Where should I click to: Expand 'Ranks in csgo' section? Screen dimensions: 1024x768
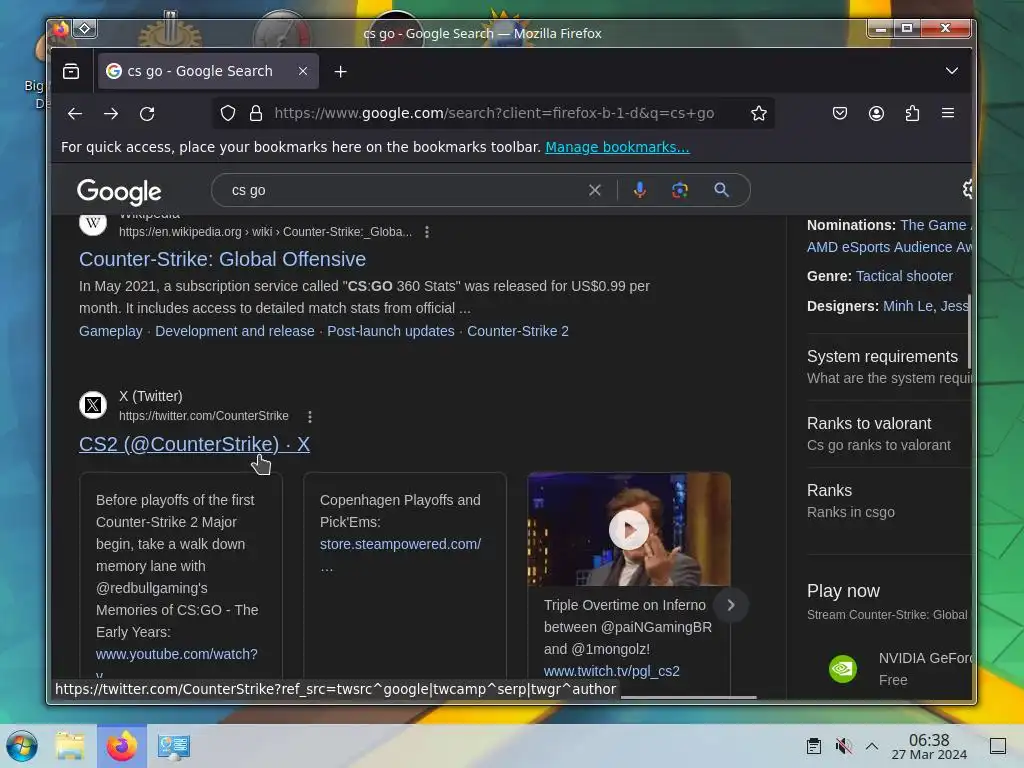point(889,501)
